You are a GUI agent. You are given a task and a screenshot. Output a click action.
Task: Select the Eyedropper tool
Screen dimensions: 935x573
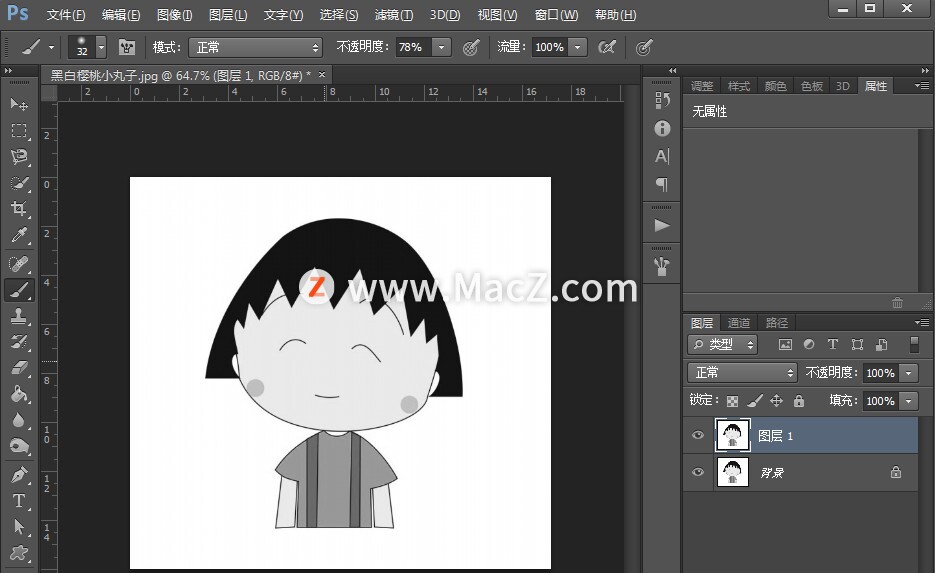click(19, 235)
